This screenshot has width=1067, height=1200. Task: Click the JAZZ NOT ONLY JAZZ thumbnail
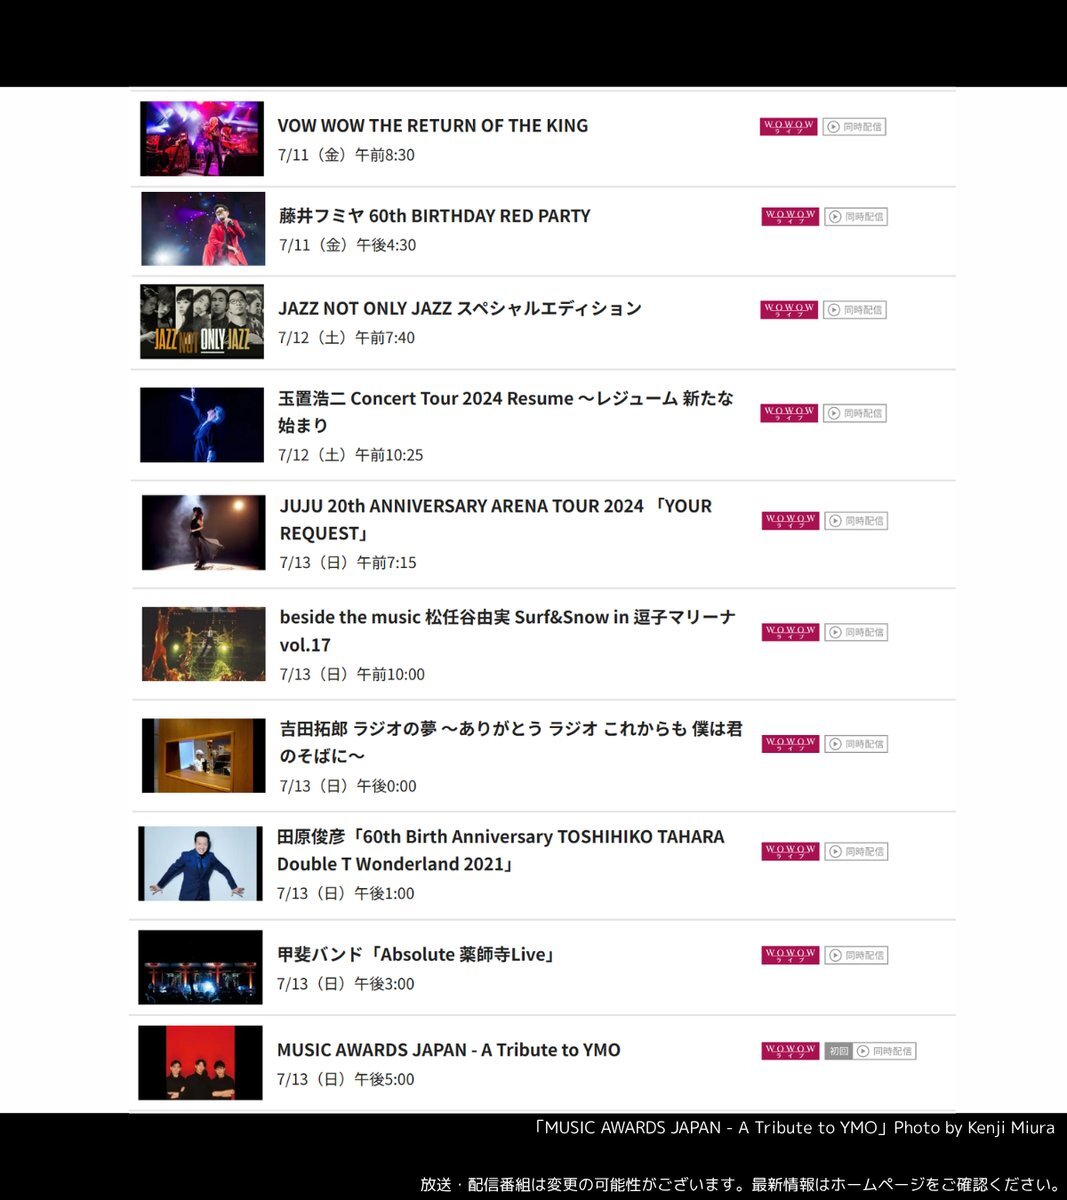[x=202, y=322]
